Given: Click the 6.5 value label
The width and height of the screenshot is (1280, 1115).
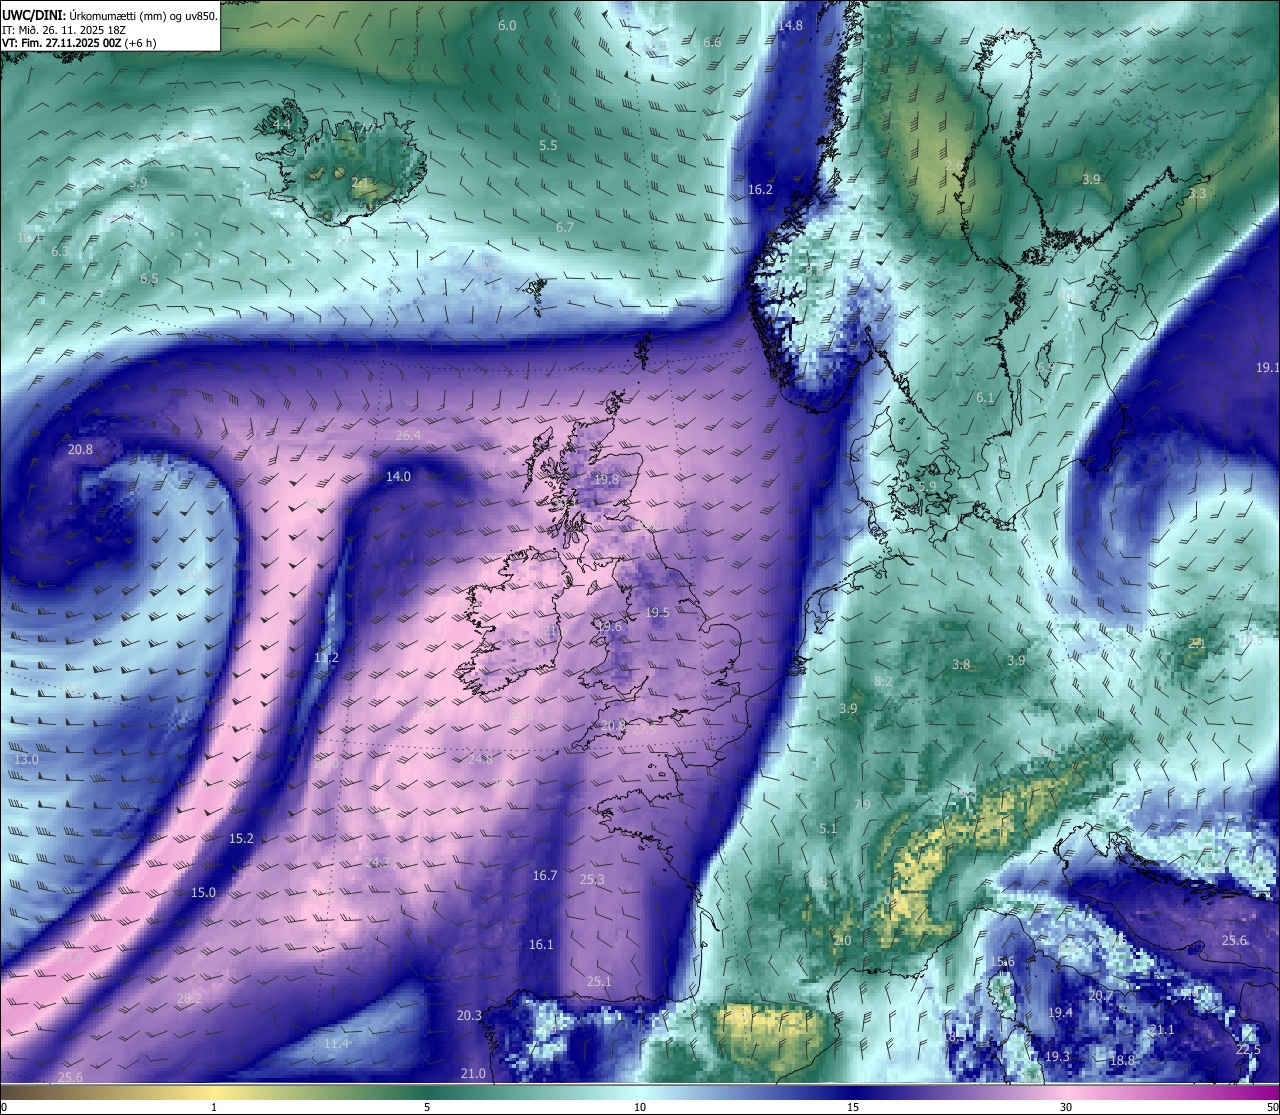Looking at the screenshot, I should point(149,278).
